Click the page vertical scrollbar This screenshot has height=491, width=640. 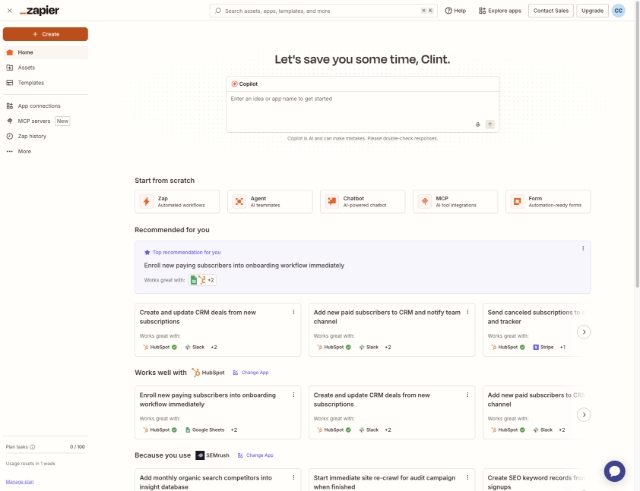click(x=637, y=143)
